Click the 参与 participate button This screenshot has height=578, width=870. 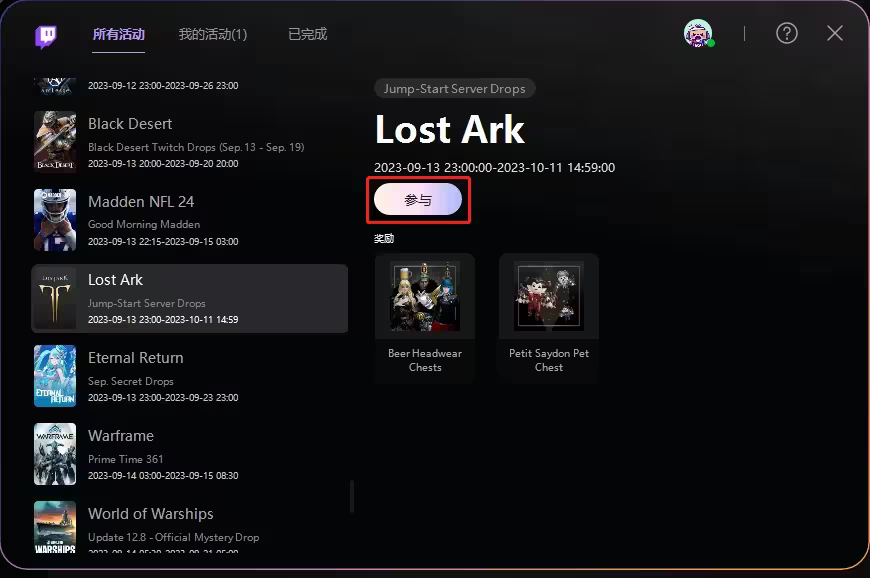[x=418, y=200]
